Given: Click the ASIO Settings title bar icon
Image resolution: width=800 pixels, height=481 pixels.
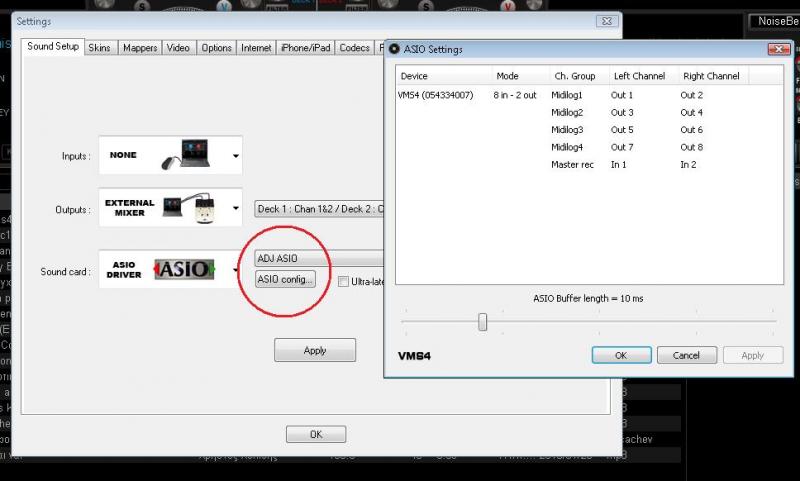Looking at the screenshot, I should (x=394, y=49).
